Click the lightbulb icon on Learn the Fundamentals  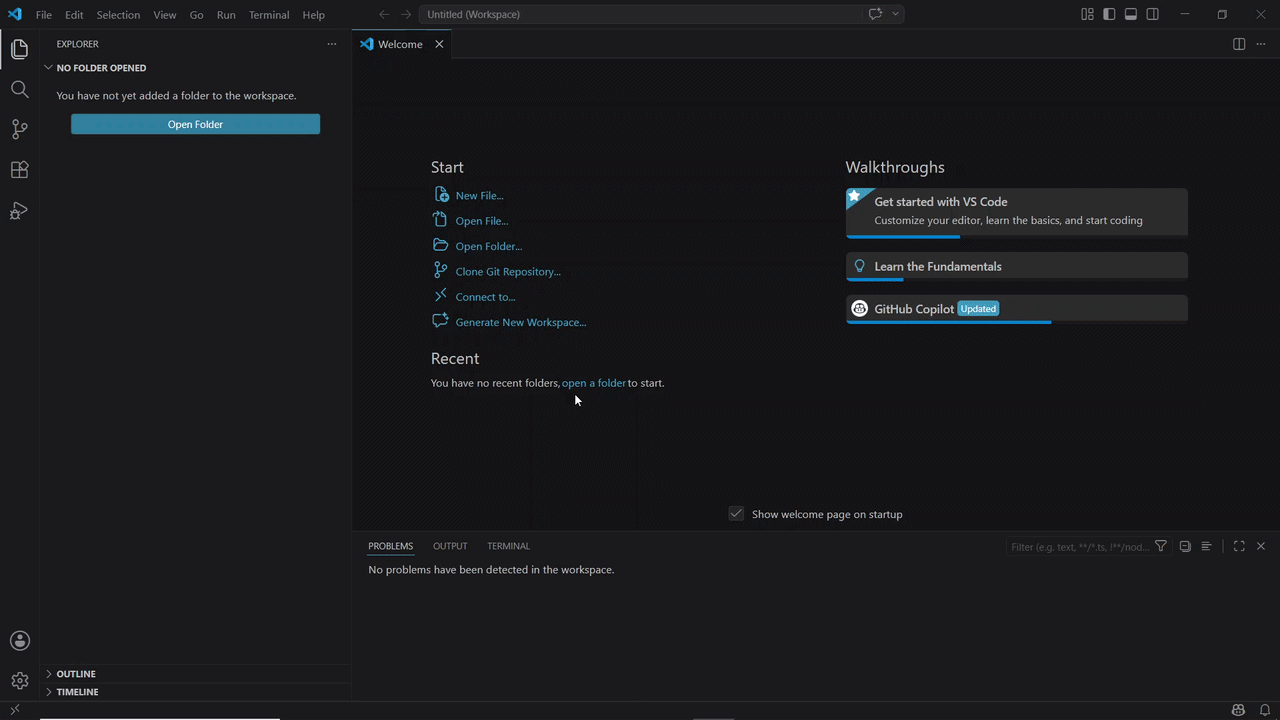[x=859, y=266]
